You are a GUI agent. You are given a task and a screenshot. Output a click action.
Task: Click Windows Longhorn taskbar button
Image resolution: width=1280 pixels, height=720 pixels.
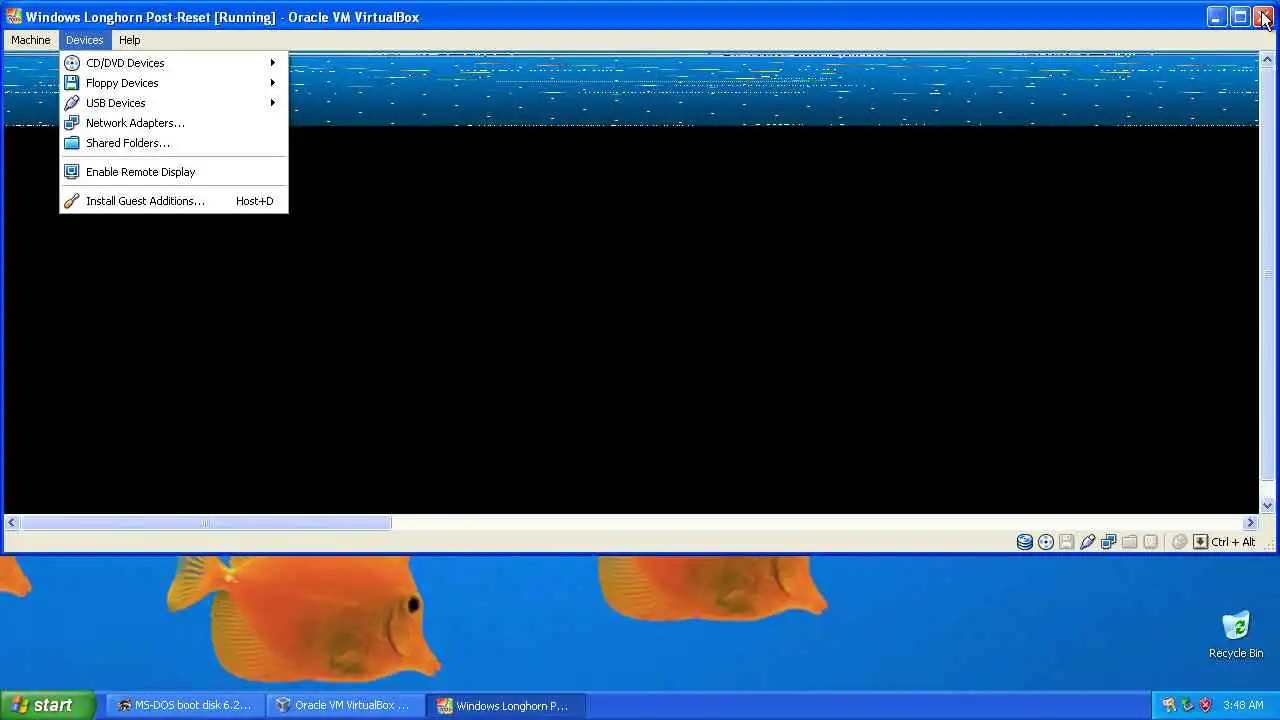coord(505,705)
